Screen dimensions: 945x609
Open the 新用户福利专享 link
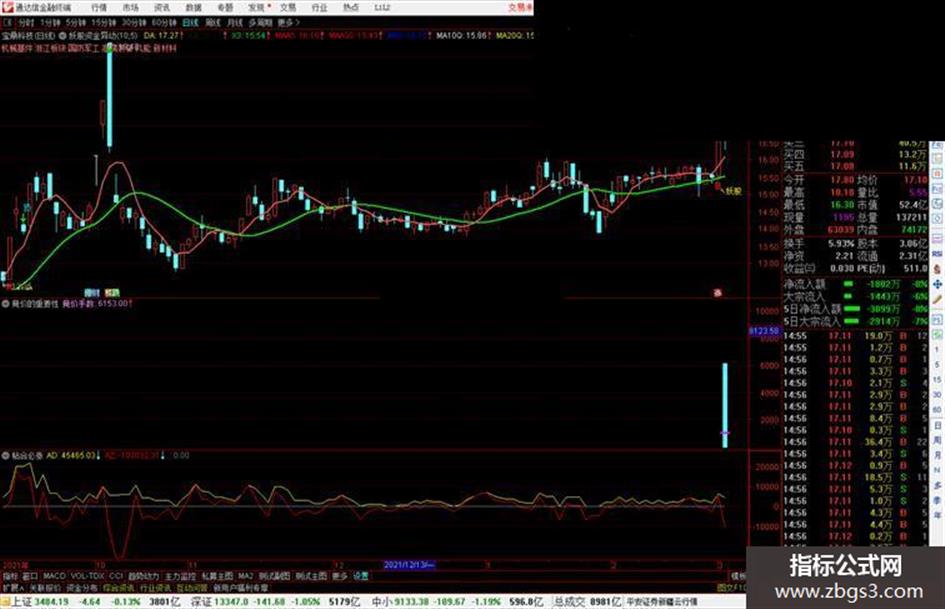click(240, 588)
